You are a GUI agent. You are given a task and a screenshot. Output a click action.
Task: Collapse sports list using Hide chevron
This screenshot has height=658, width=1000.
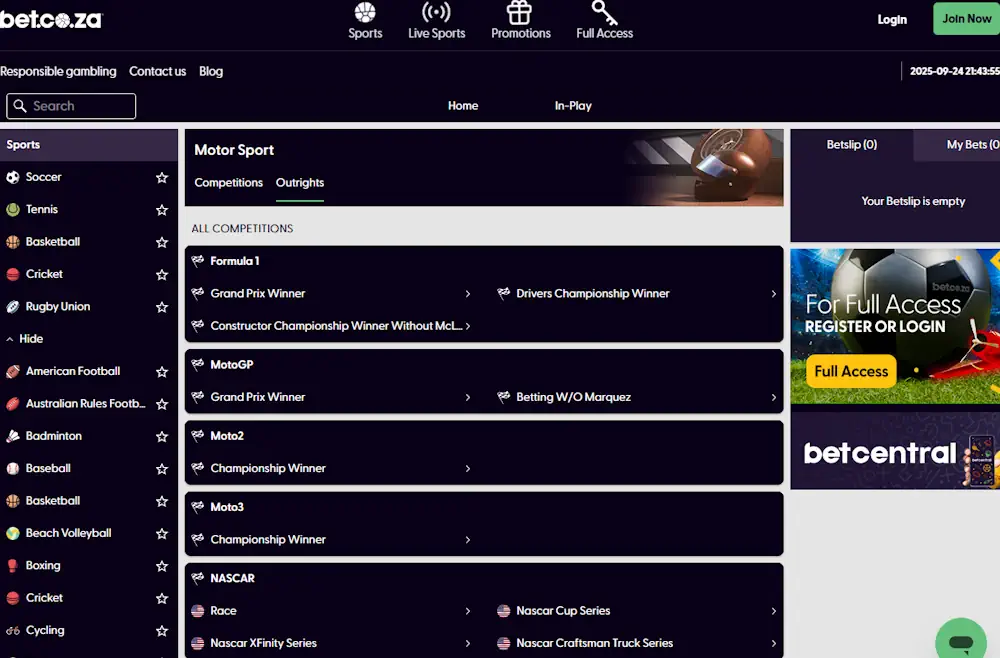point(10,339)
